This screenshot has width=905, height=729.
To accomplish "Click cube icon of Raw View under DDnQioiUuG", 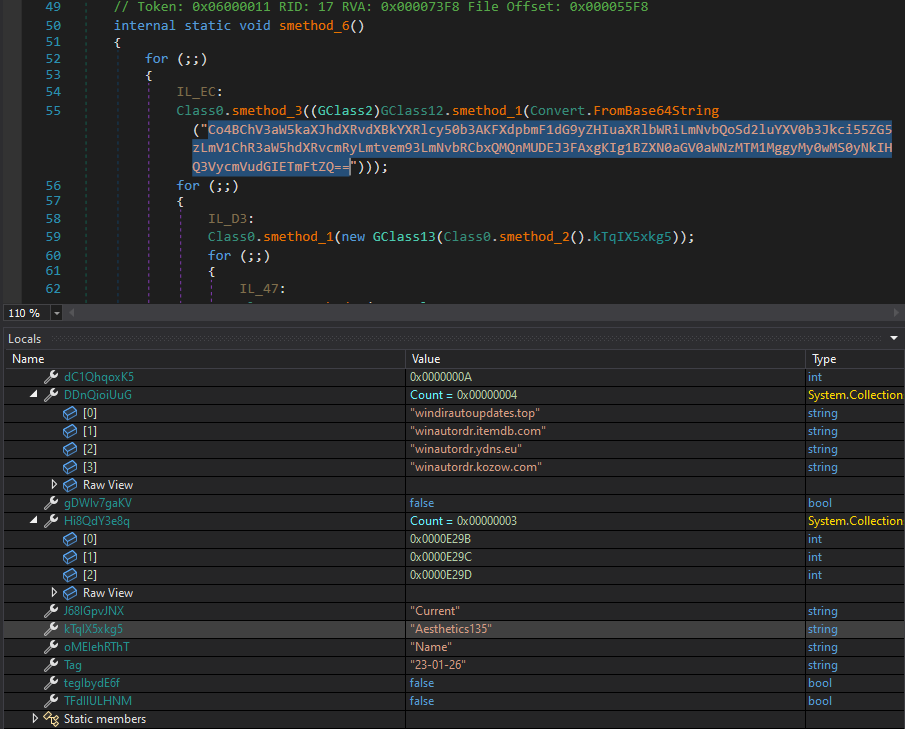I will 70,484.
